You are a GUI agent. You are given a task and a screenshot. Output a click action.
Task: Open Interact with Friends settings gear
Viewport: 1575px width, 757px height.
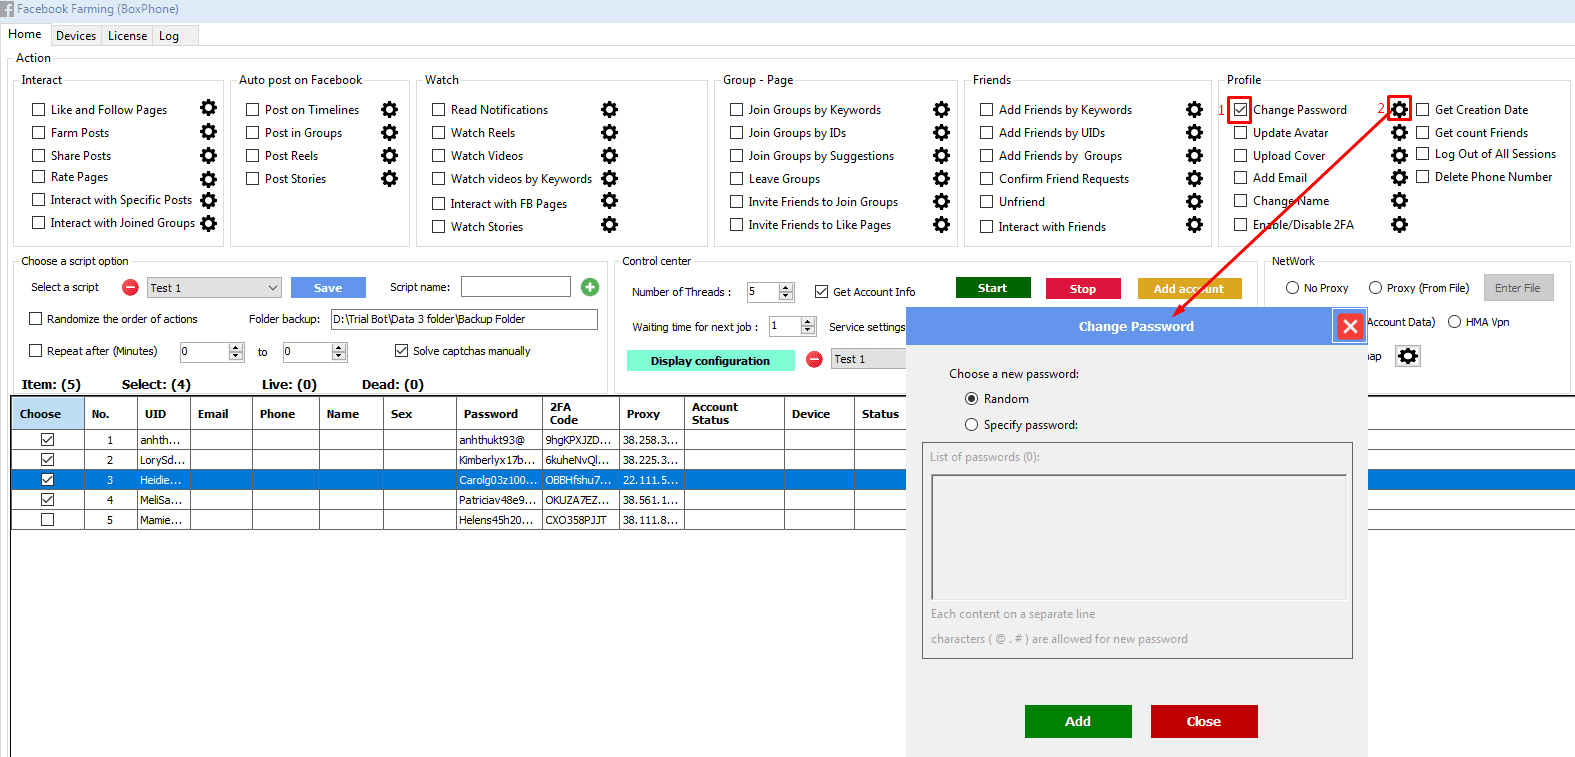coord(1194,225)
